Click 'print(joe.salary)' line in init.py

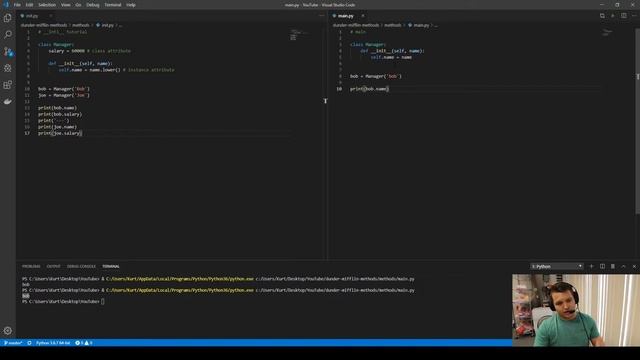coord(60,133)
